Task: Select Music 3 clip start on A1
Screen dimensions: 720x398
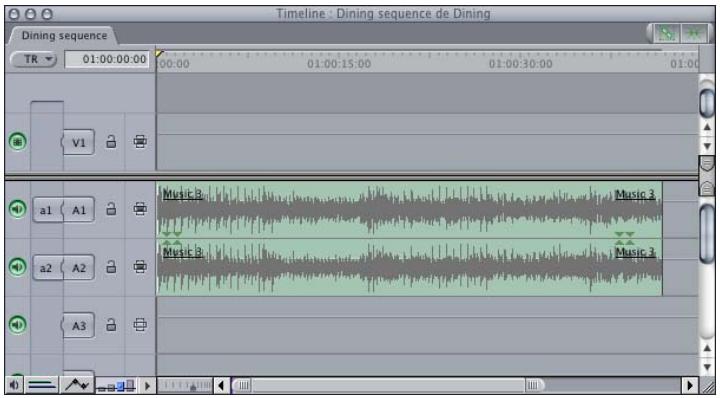Action: pyautogui.click(x=182, y=194)
